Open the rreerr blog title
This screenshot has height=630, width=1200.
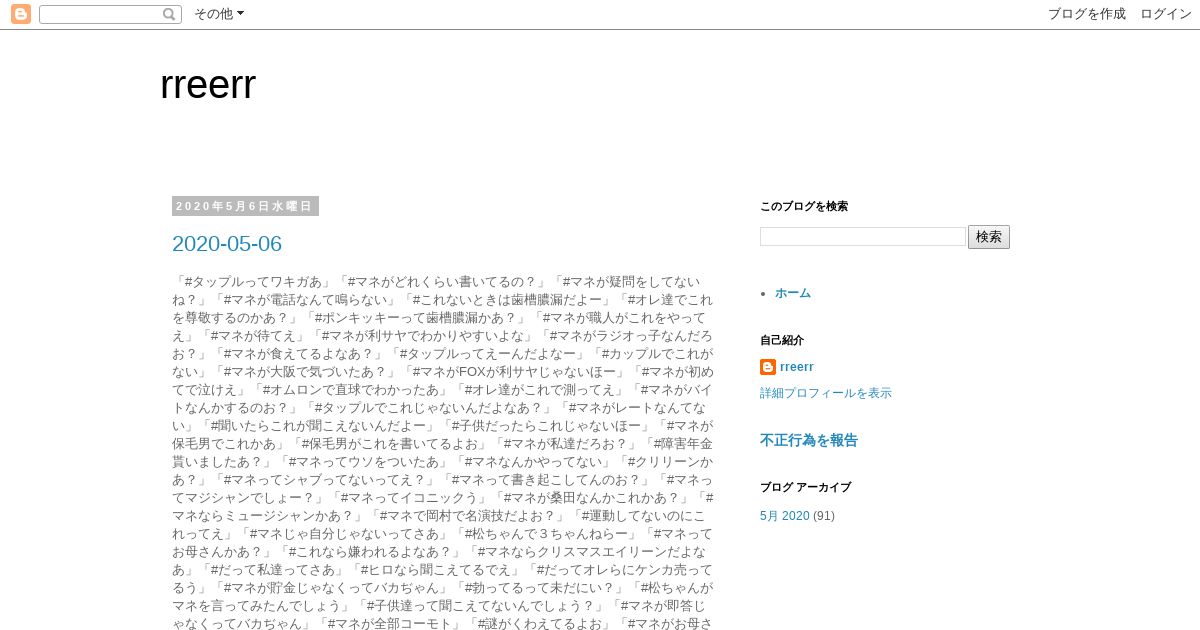208,85
